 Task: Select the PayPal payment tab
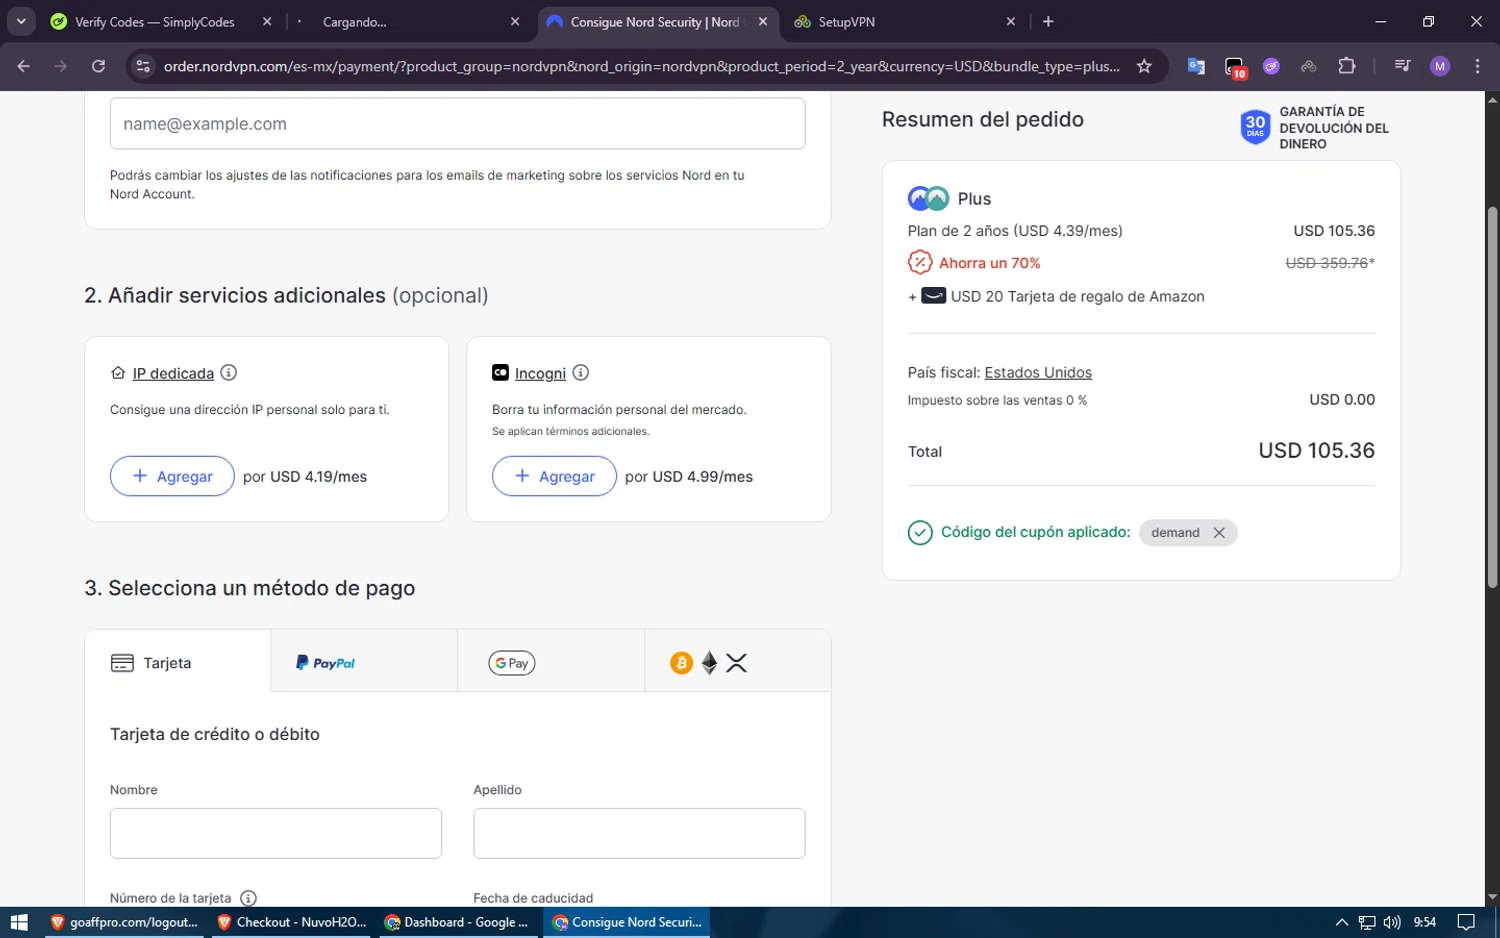(364, 661)
